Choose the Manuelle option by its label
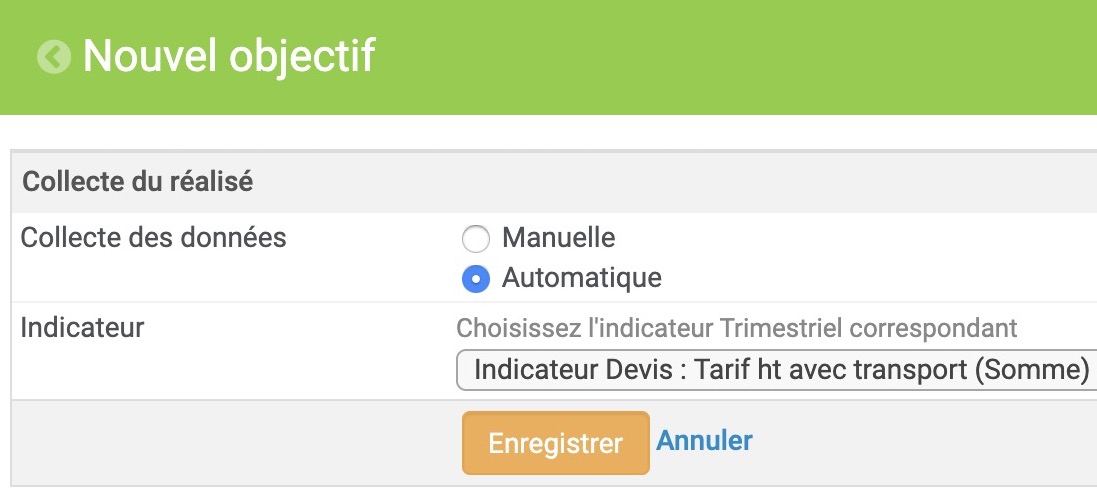1097x495 pixels. click(x=558, y=238)
